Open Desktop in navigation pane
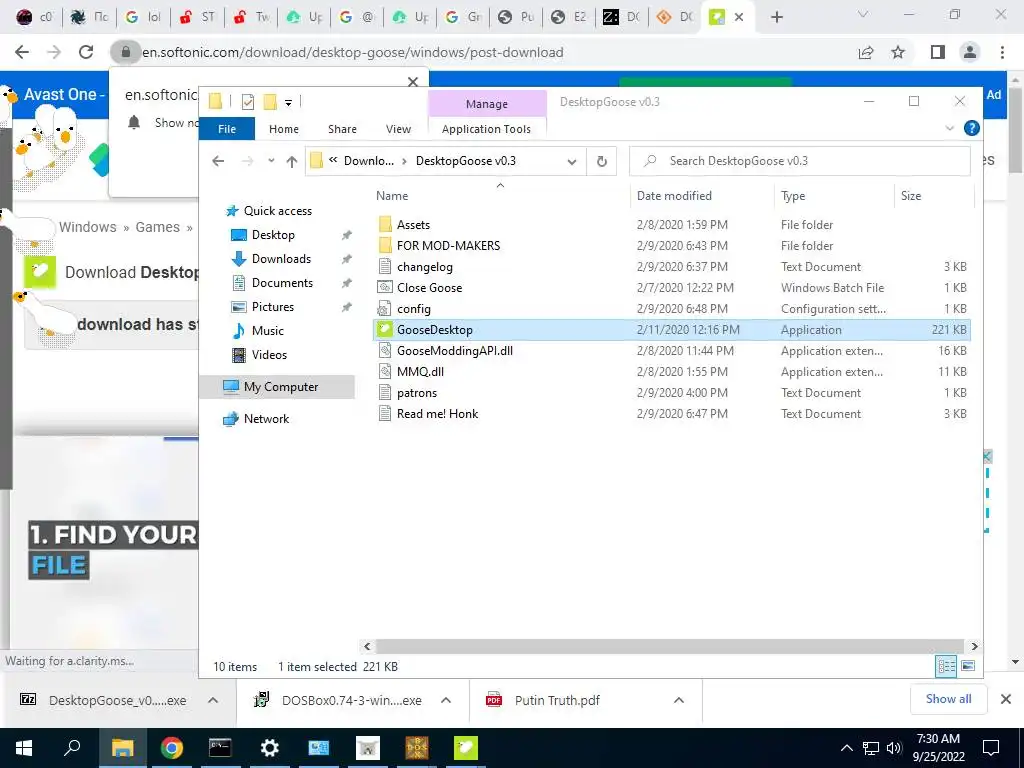The image size is (1024, 768). click(273, 234)
